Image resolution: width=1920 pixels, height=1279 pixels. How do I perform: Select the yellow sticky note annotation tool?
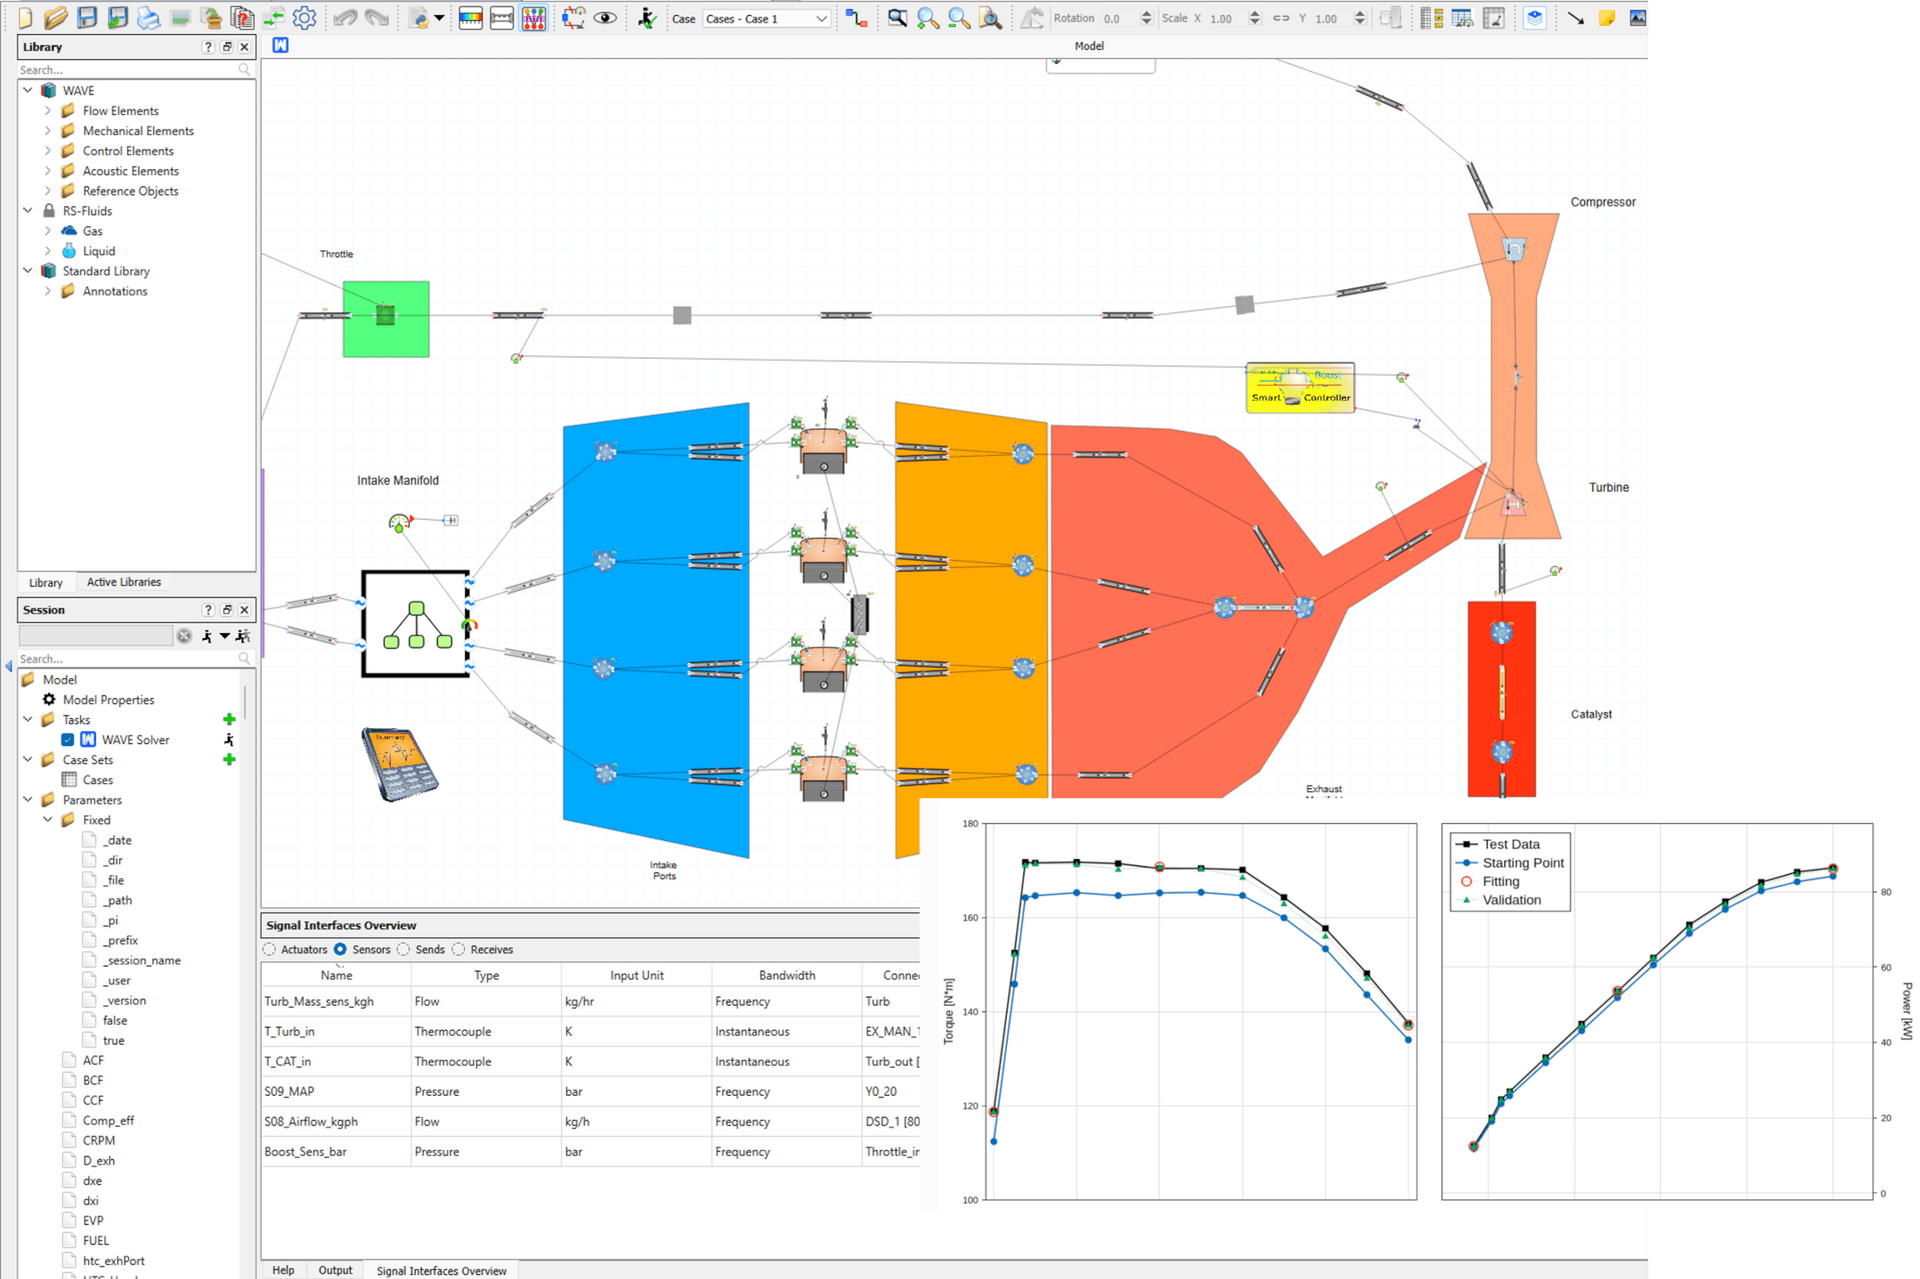(1606, 17)
